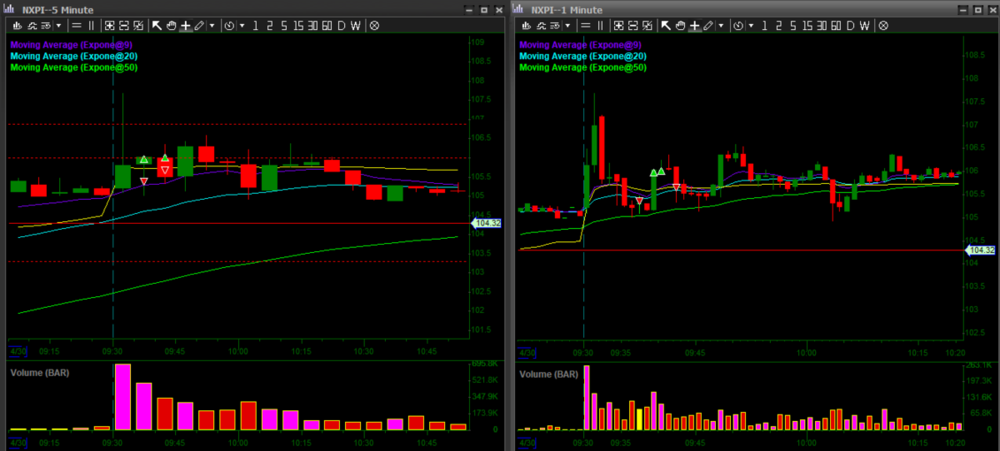Click the circled X icon in 1 Minute toolbar
Image resolution: width=1000 pixels, height=451 pixels.
(x=884, y=25)
